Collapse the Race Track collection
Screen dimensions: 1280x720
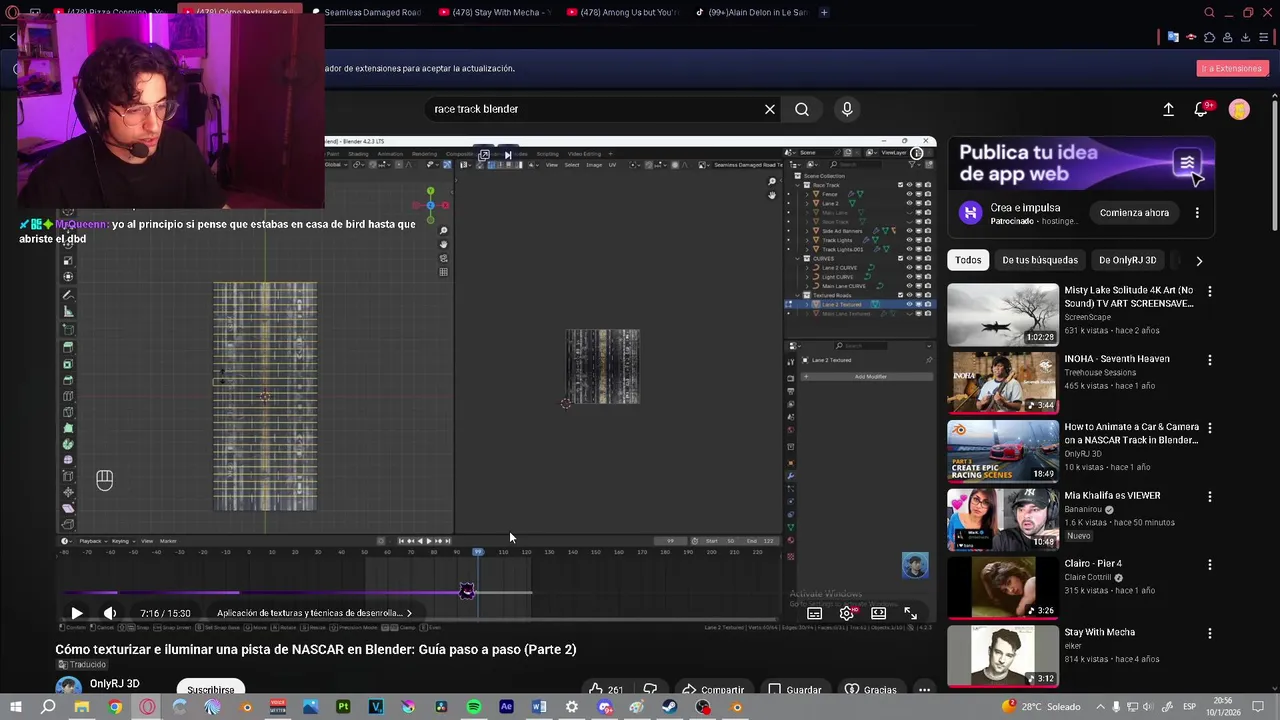[x=797, y=185]
